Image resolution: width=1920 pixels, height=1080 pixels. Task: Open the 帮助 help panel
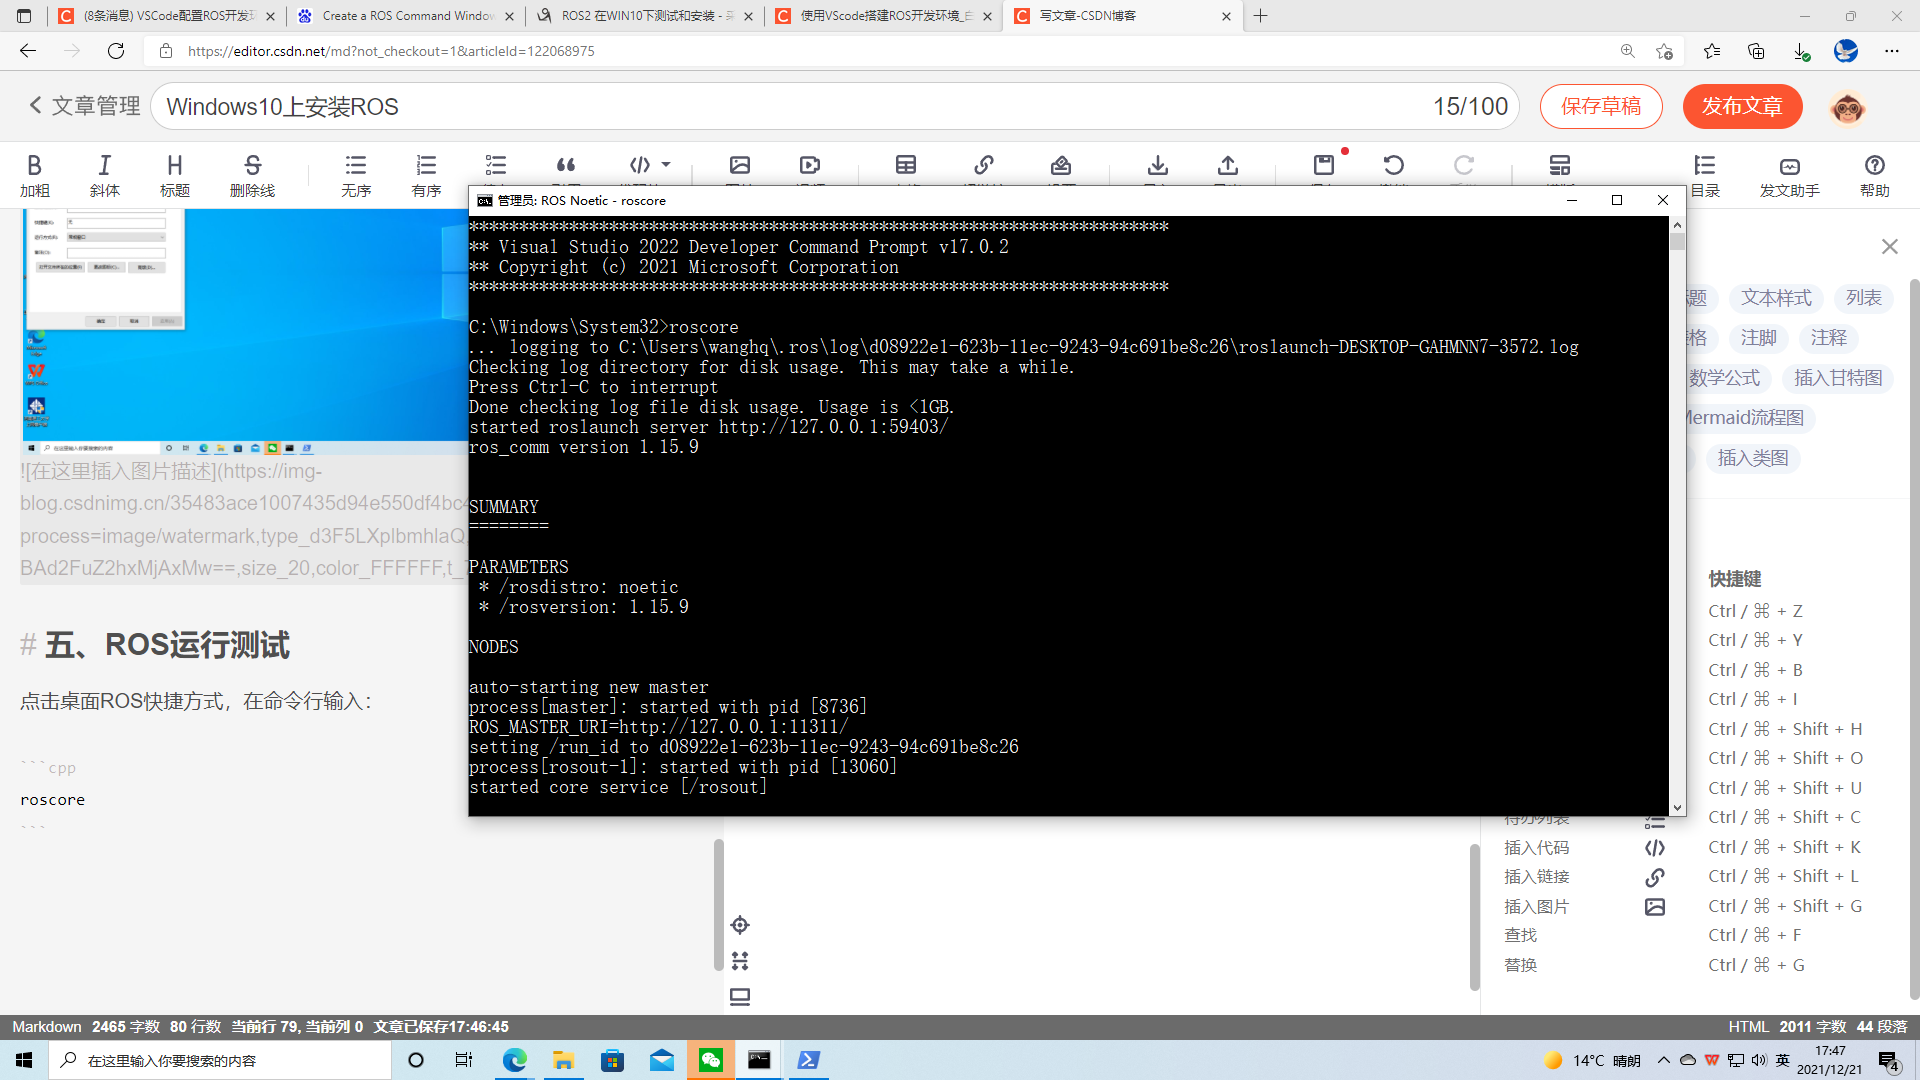point(1875,173)
